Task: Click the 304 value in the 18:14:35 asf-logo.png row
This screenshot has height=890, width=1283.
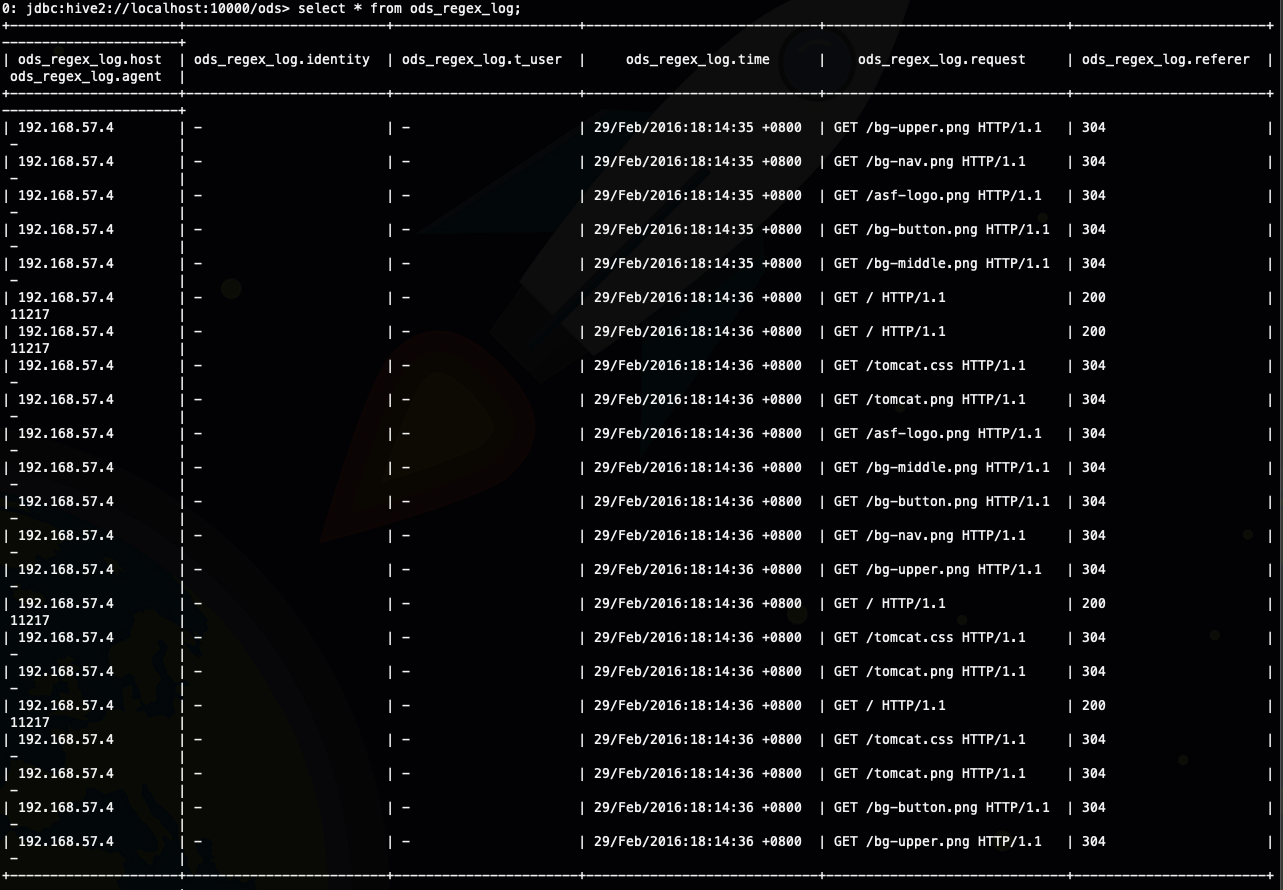Action: [x=1094, y=196]
